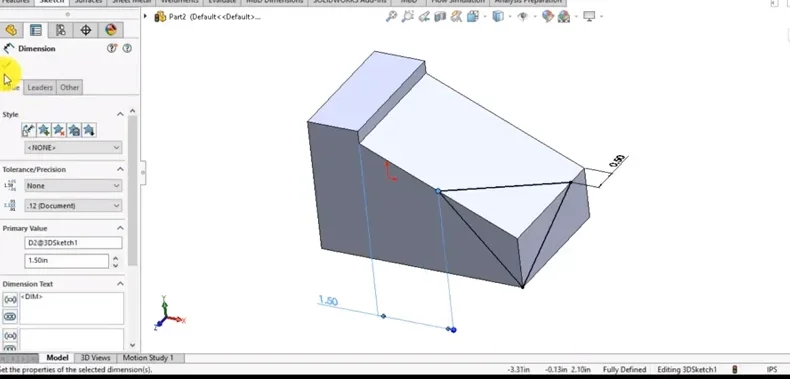The width and height of the screenshot is (790, 379).
Task: Increase primary value with up spinner arrow
Action: tap(115, 258)
